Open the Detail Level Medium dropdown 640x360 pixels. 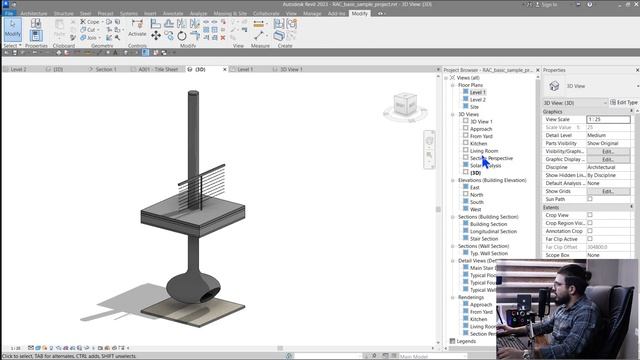(x=608, y=135)
